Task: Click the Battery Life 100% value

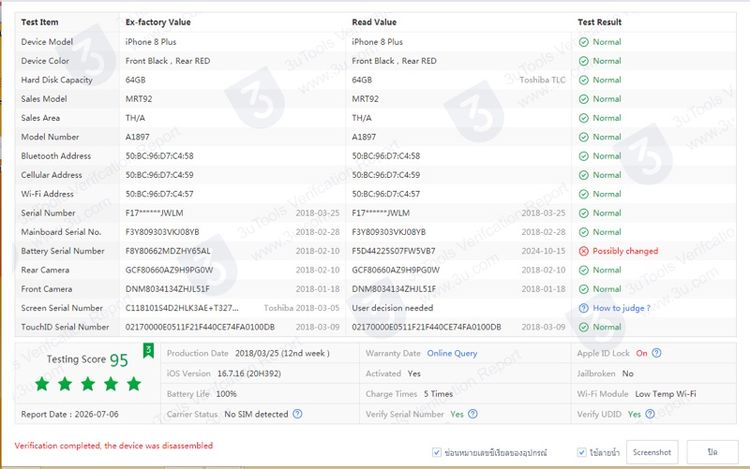Action: click(x=226, y=394)
